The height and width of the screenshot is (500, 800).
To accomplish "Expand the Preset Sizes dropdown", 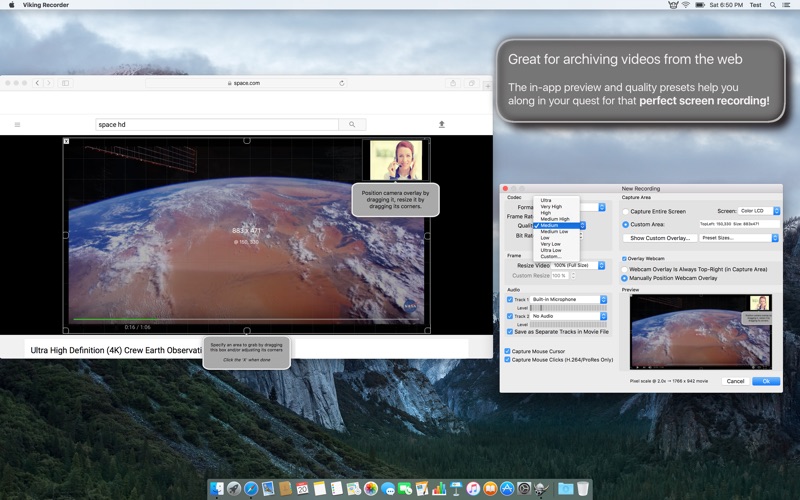I will tap(738, 238).
